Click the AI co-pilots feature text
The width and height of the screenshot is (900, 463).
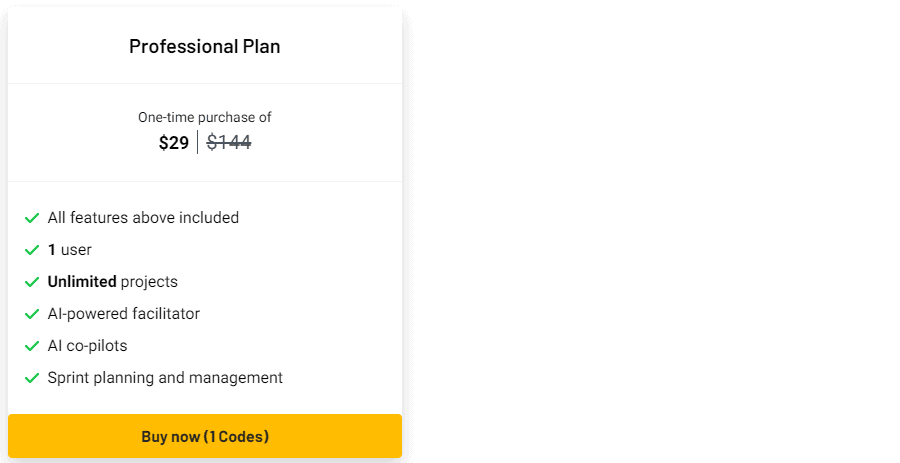tap(88, 346)
